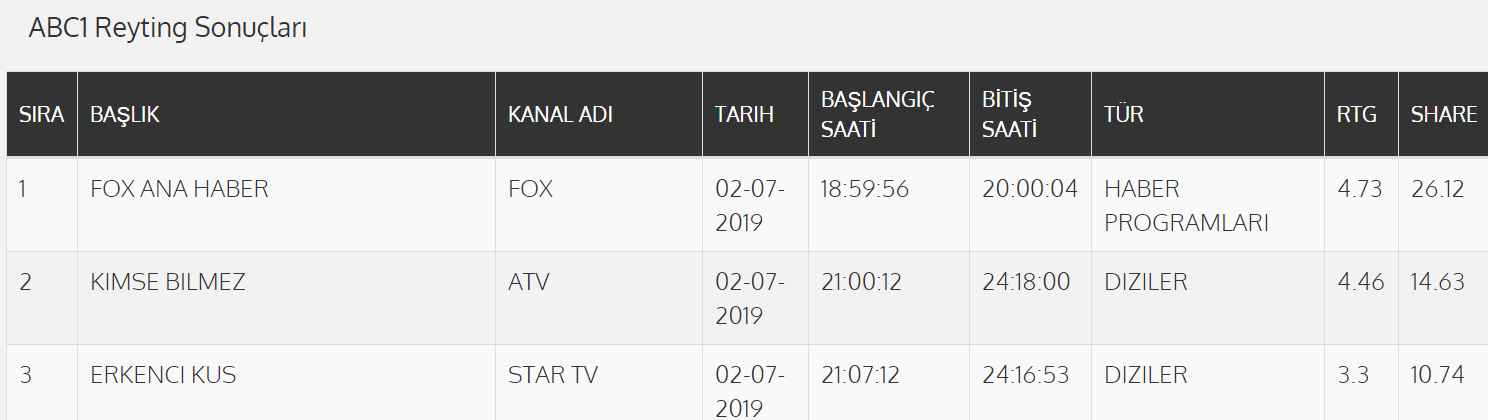Click the 24:16:53 end time cell
The width and height of the screenshot is (1488, 420).
pyautogui.click(x=1025, y=375)
